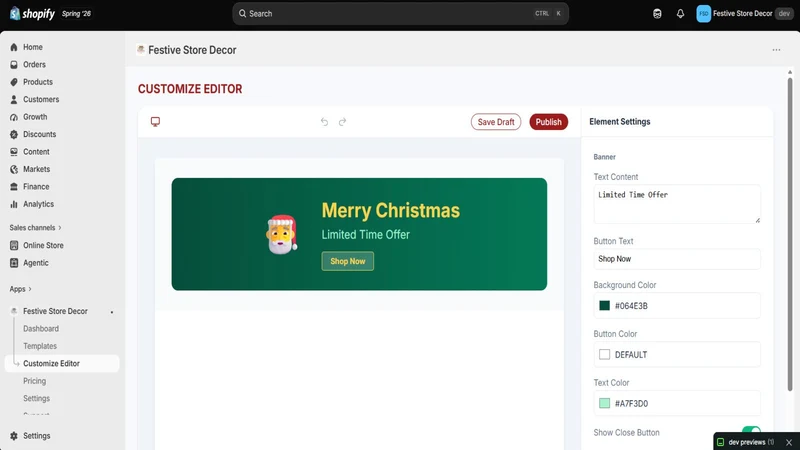
Task: Click the Settings gear icon at bottom
Action: pyautogui.click(x=14, y=436)
